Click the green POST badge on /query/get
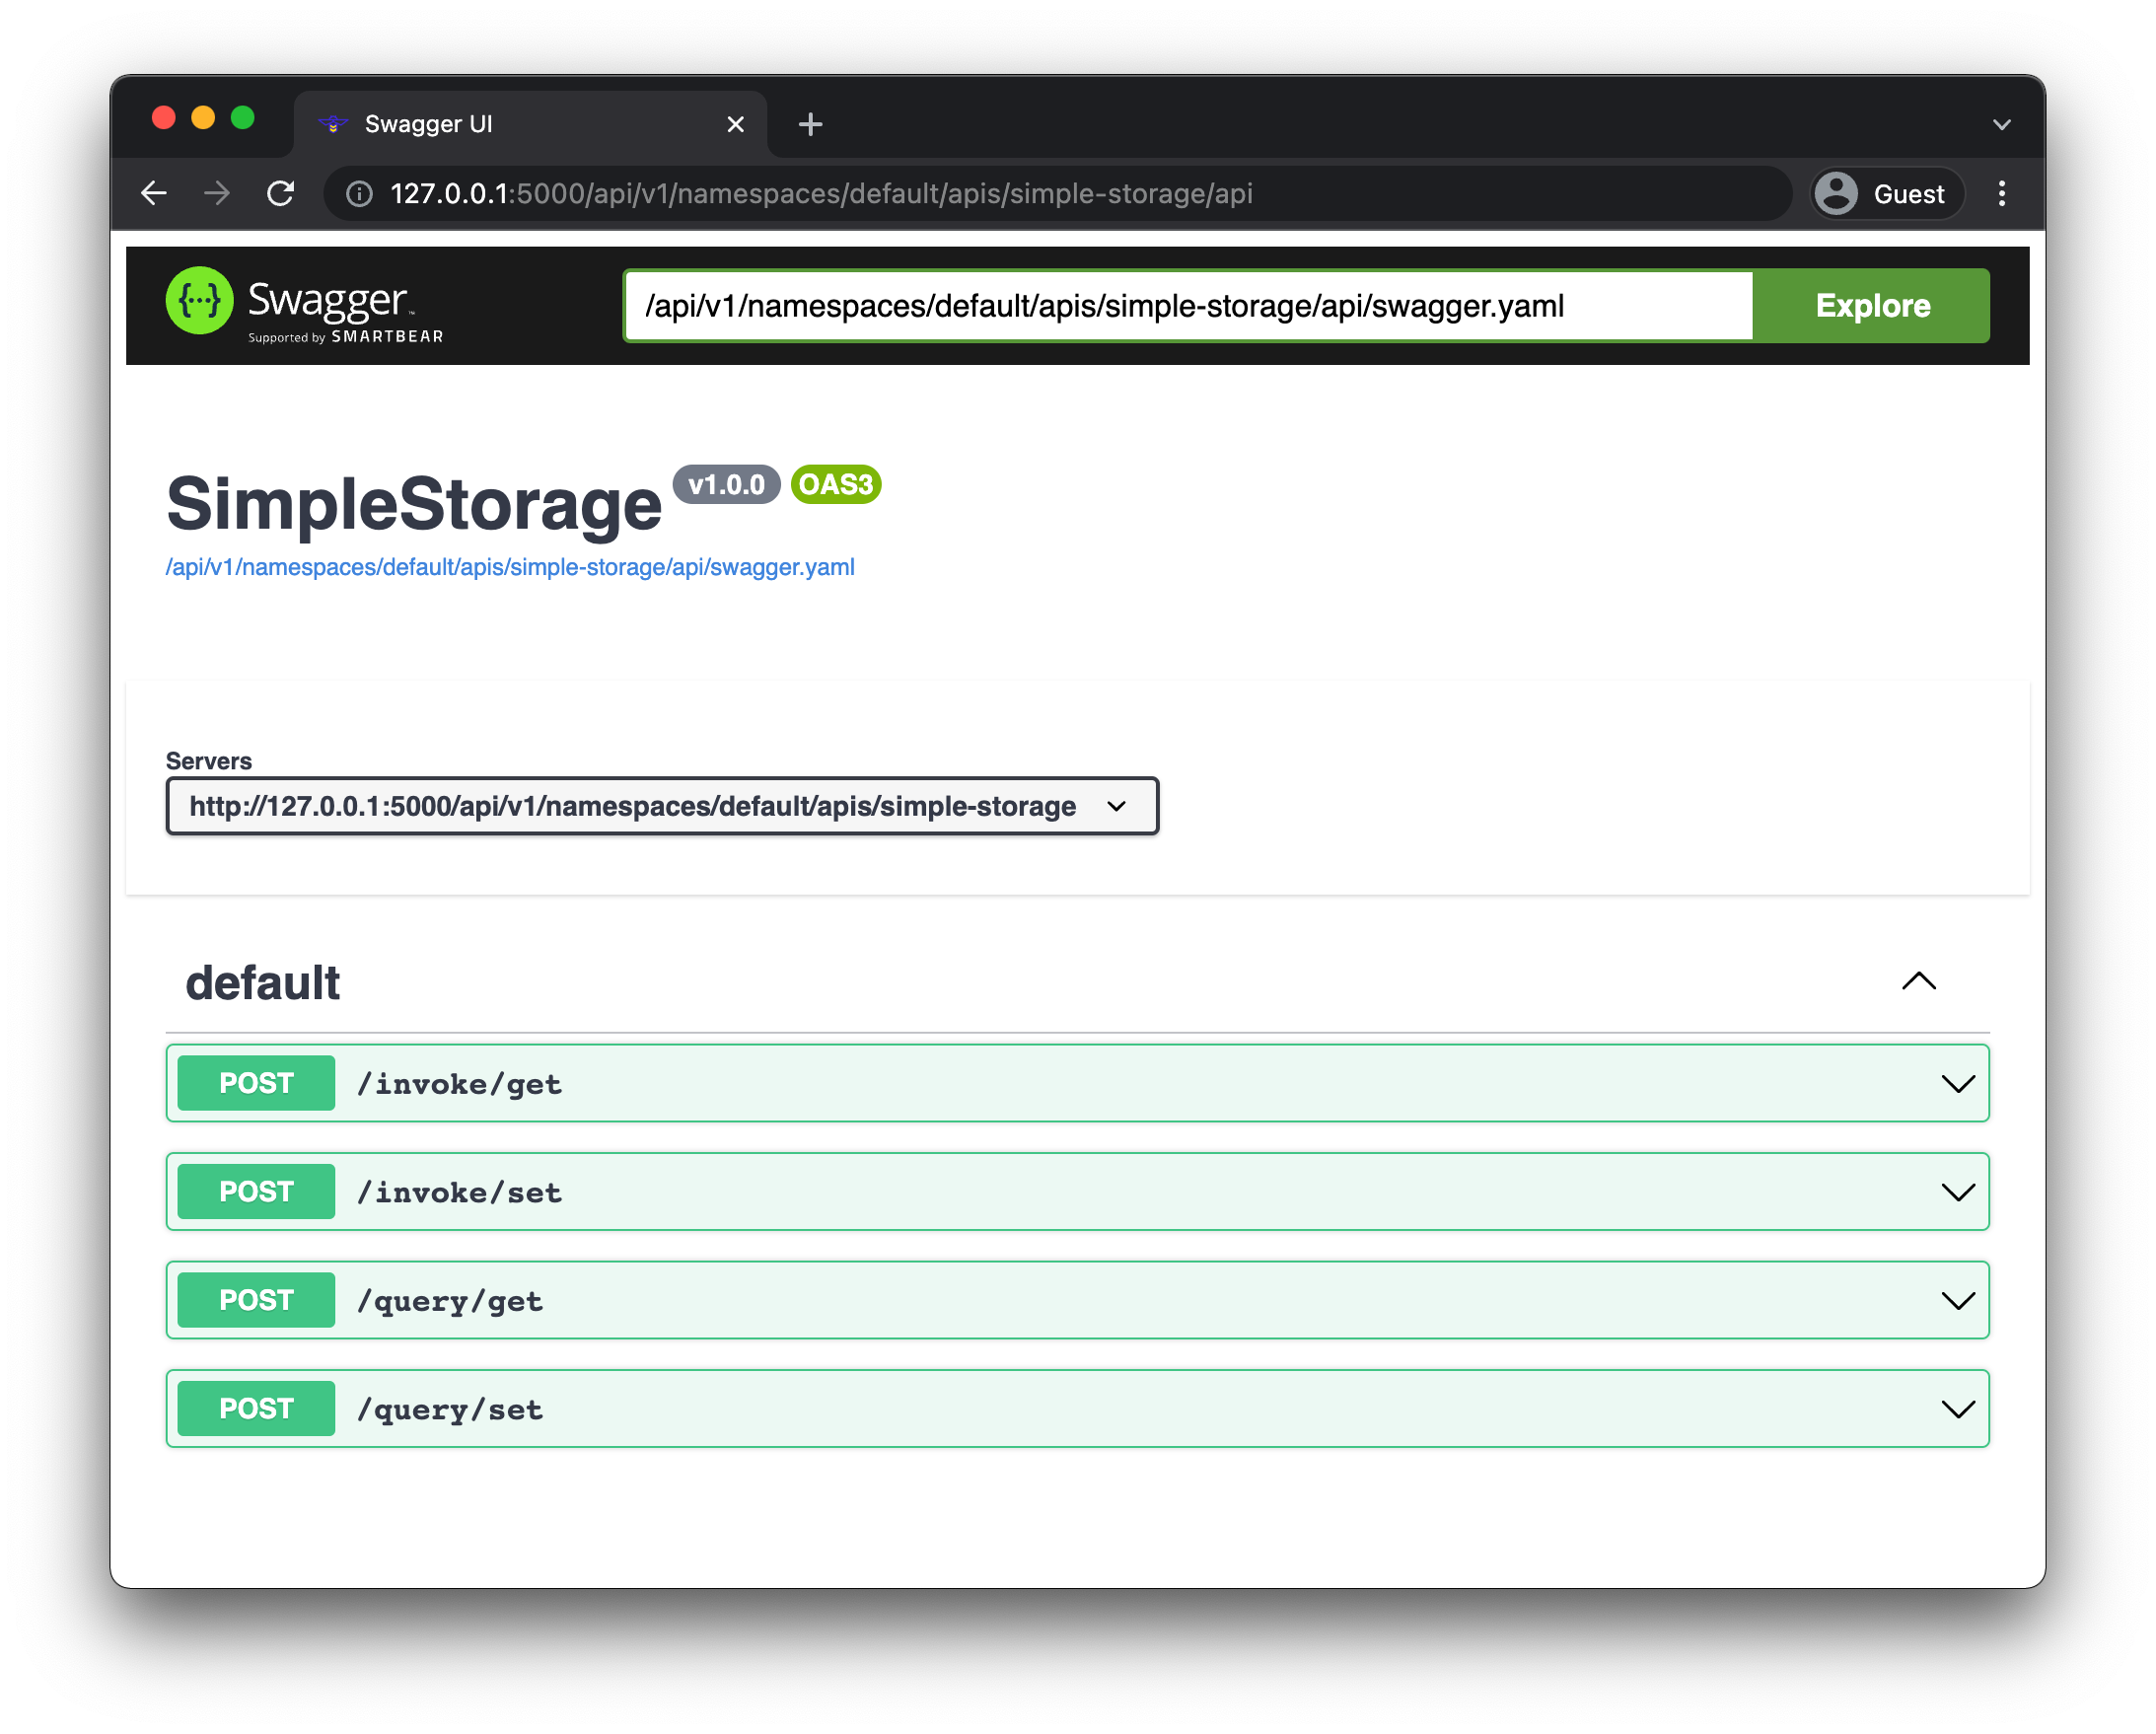Viewport: 2156px width, 1734px height. 255,1299
